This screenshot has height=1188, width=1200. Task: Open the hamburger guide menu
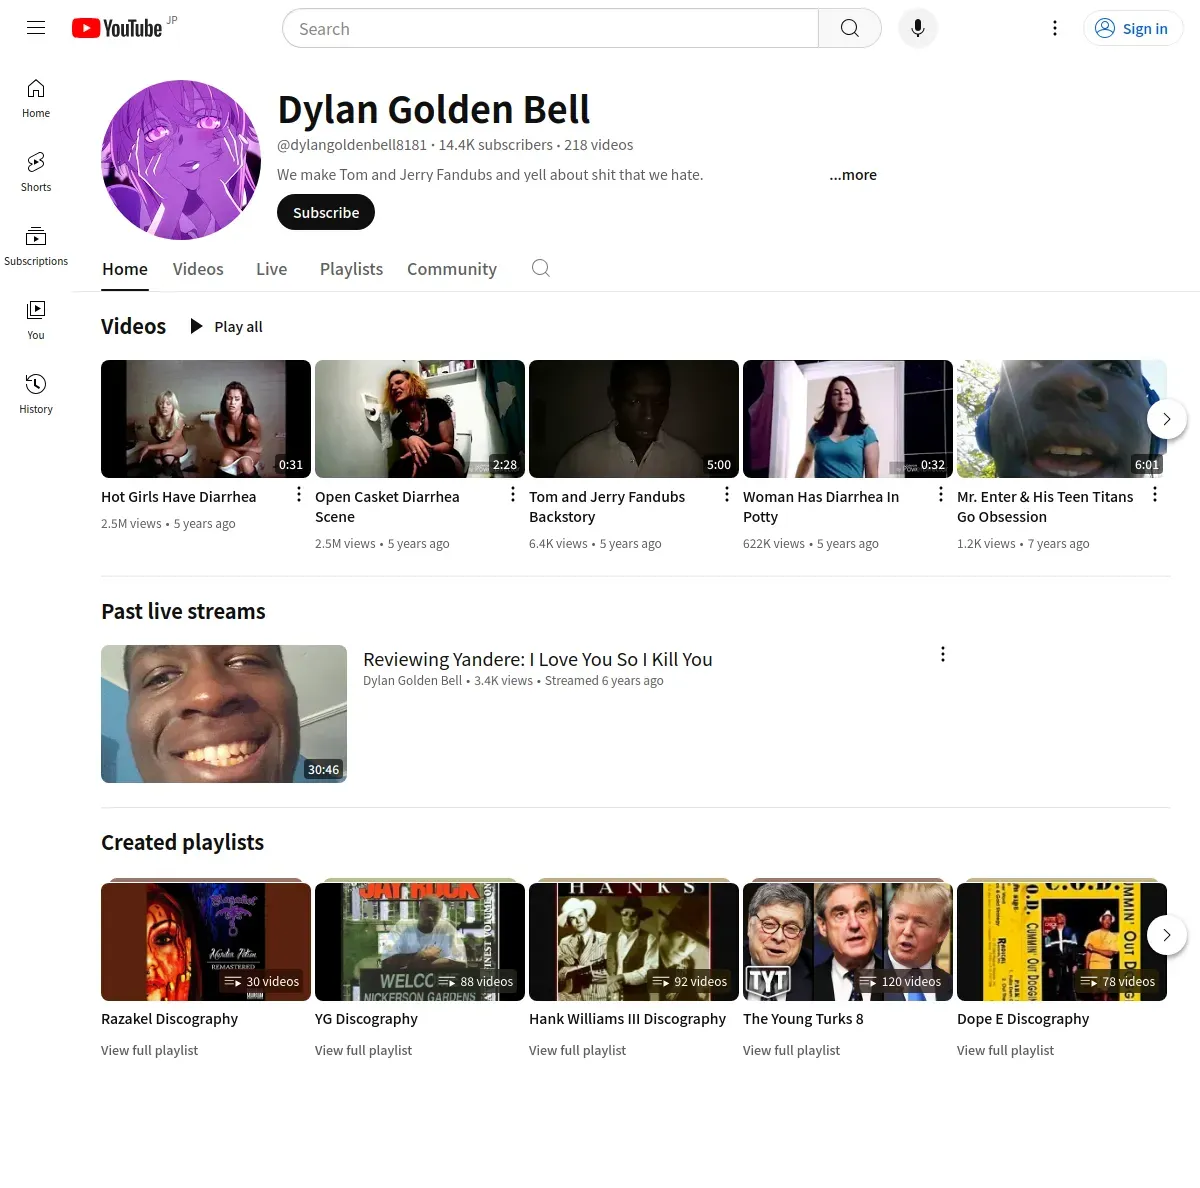[36, 28]
